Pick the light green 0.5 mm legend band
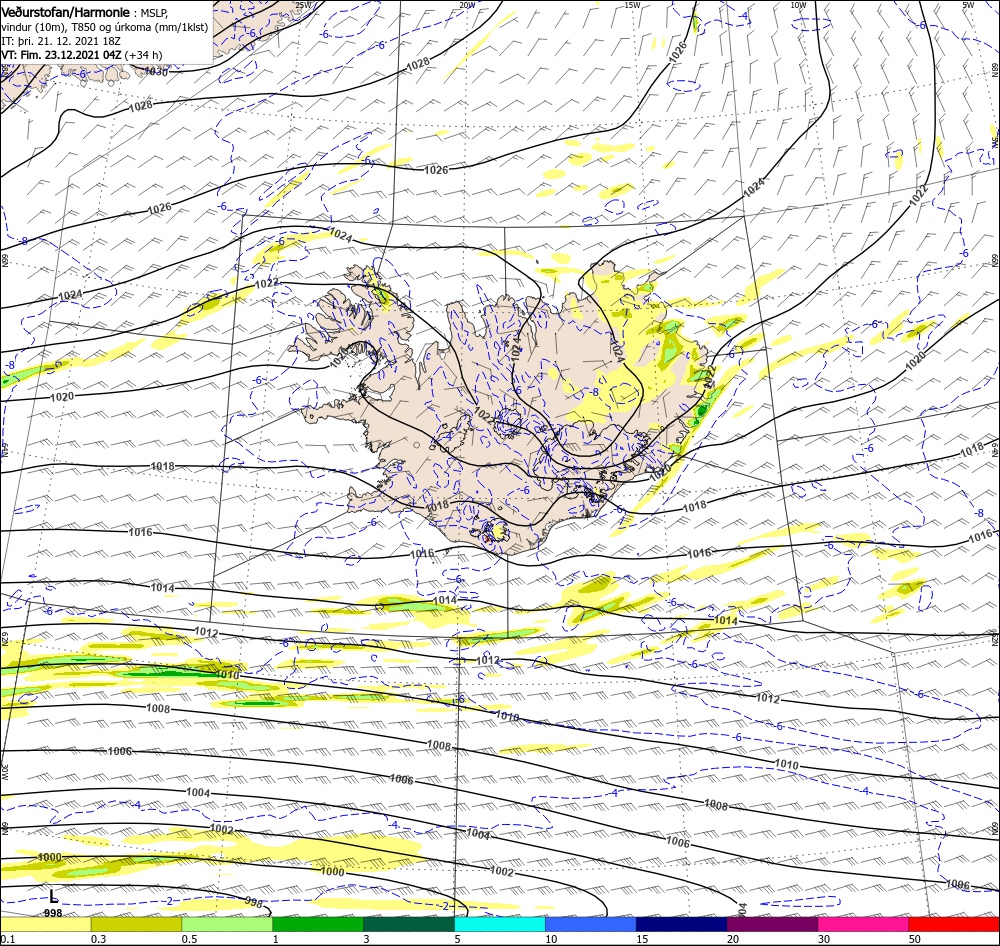Image resolution: width=1000 pixels, height=946 pixels. coord(227,924)
